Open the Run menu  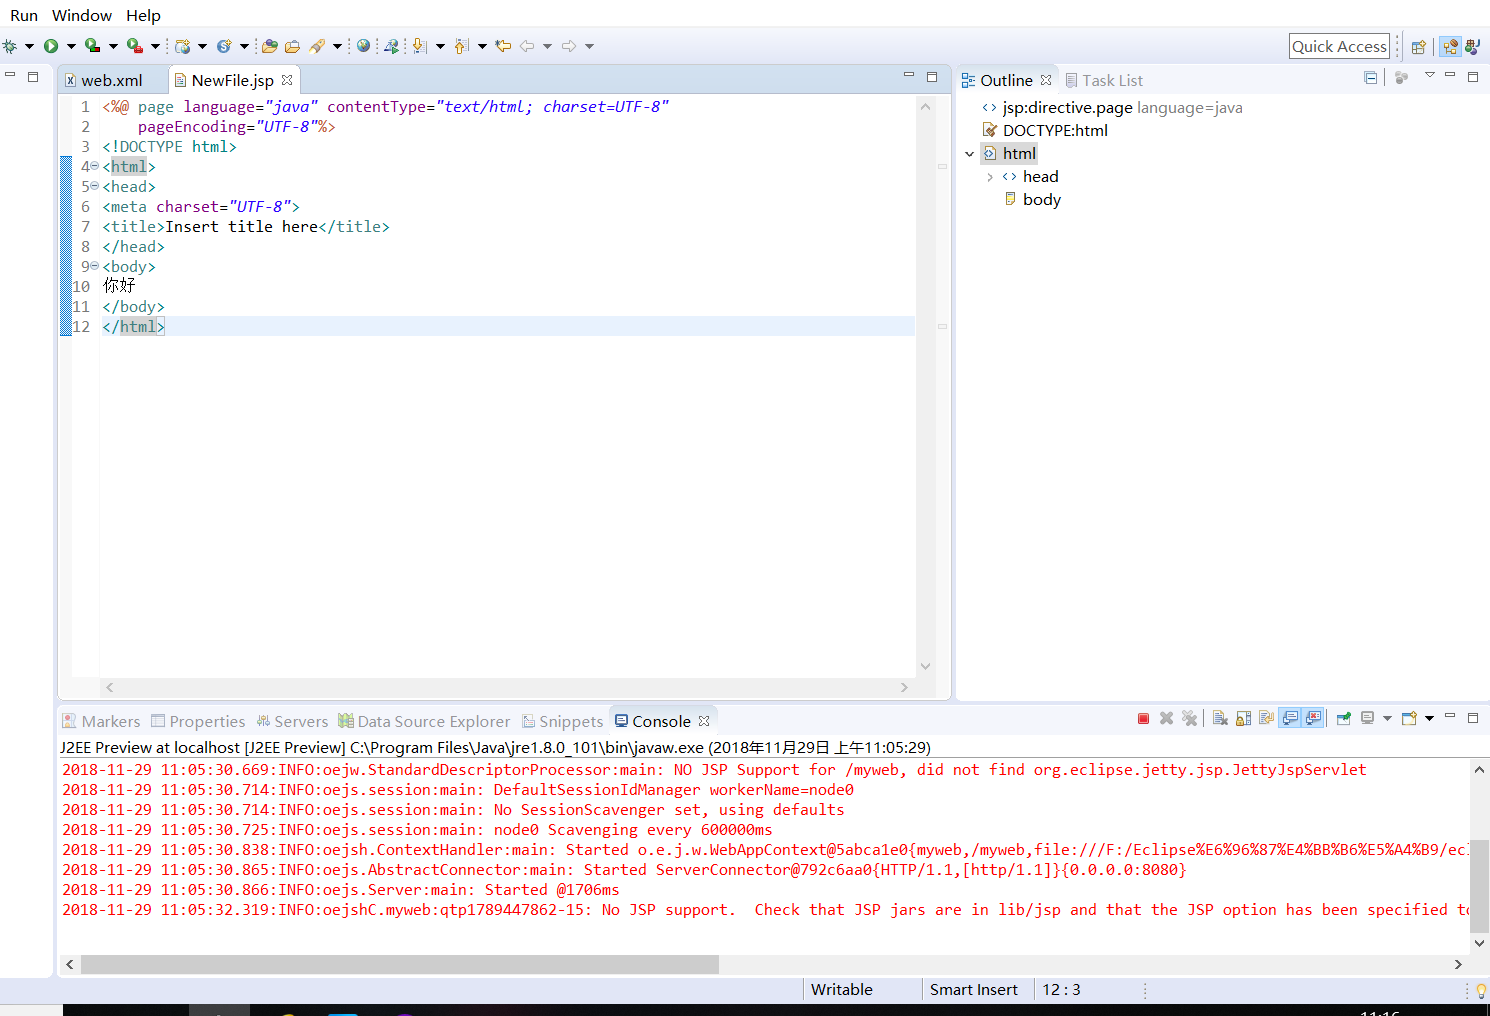click(x=24, y=15)
